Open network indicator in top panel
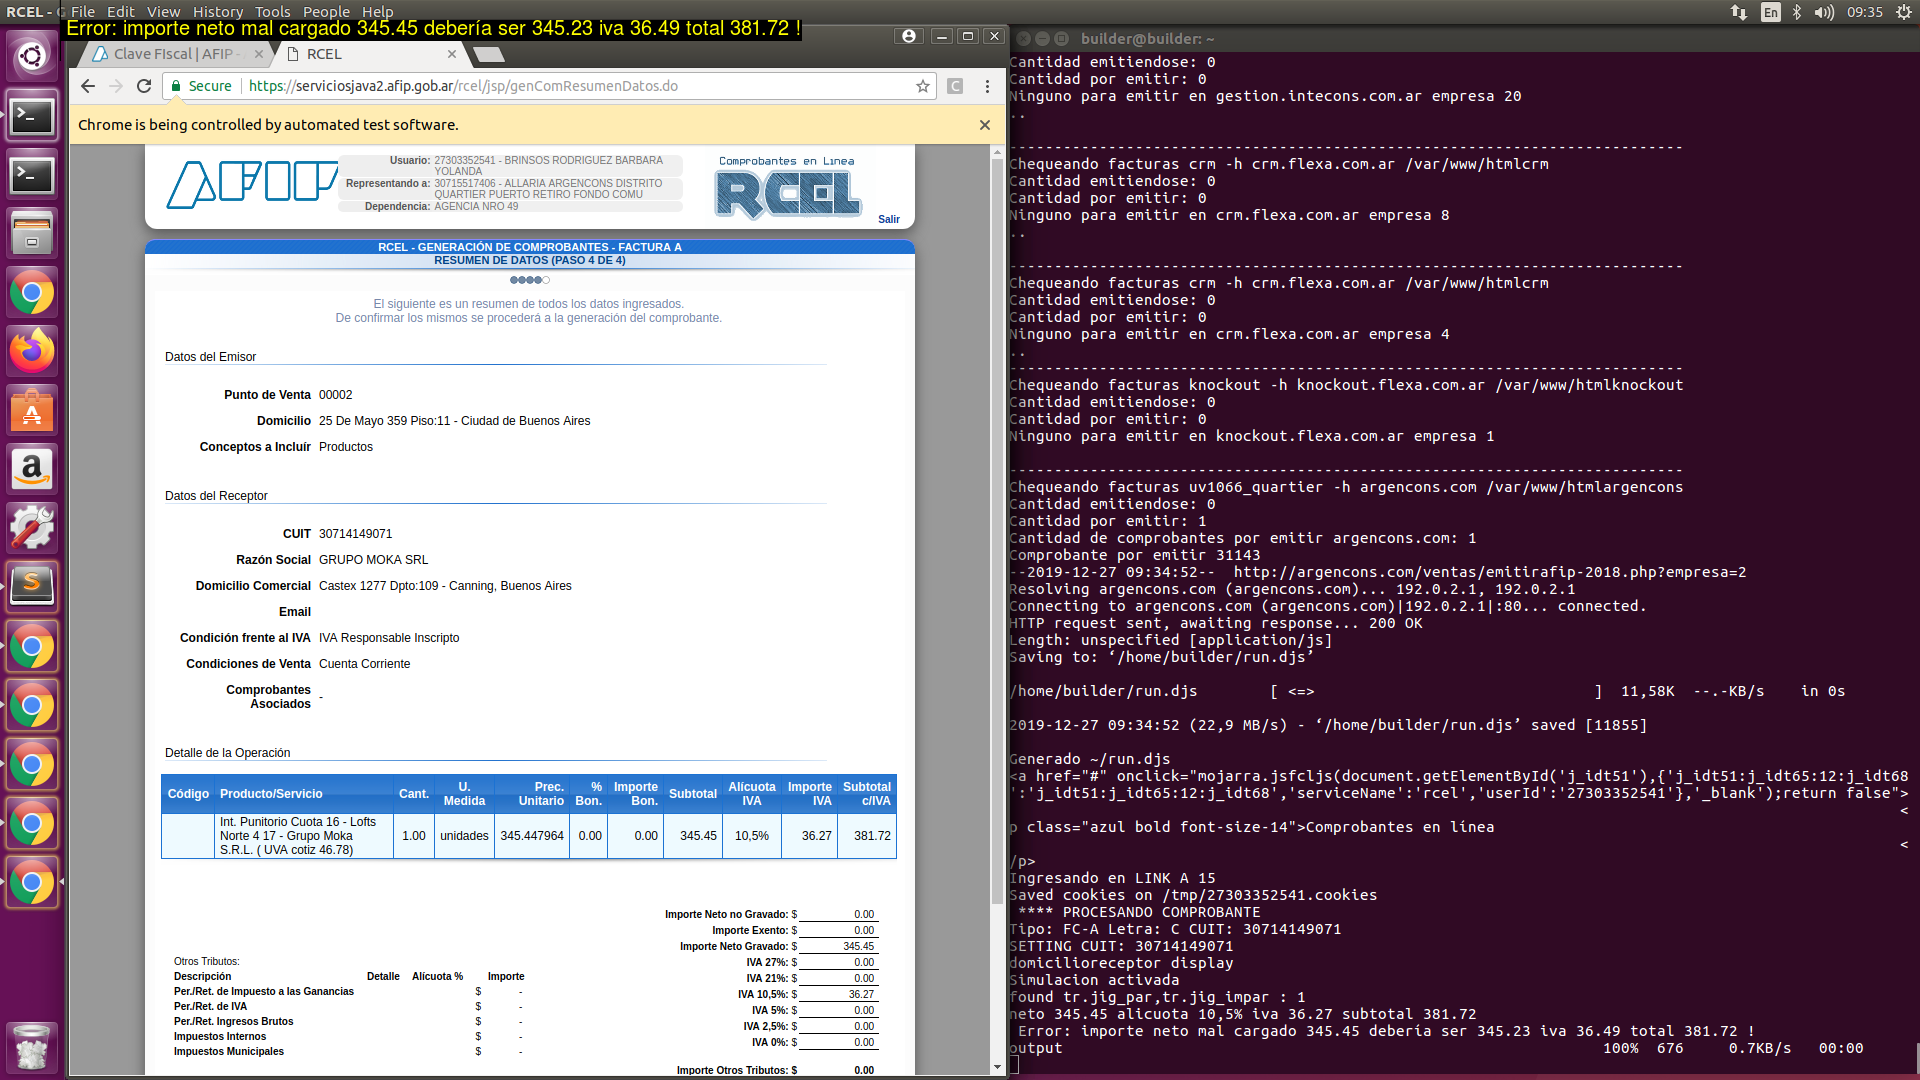This screenshot has height=1080, width=1920. coord(1739,12)
